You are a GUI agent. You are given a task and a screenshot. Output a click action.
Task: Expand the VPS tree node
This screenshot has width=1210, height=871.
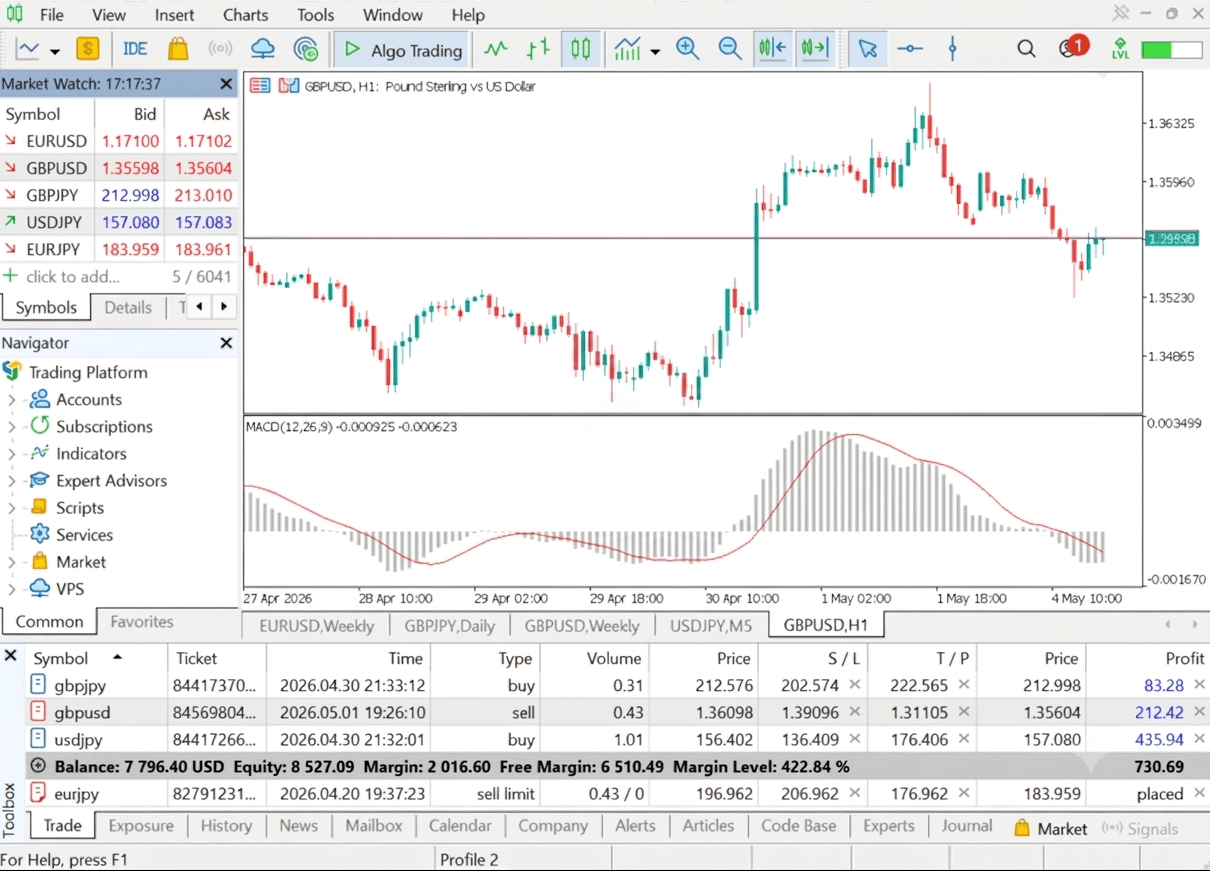click(x=11, y=589)
